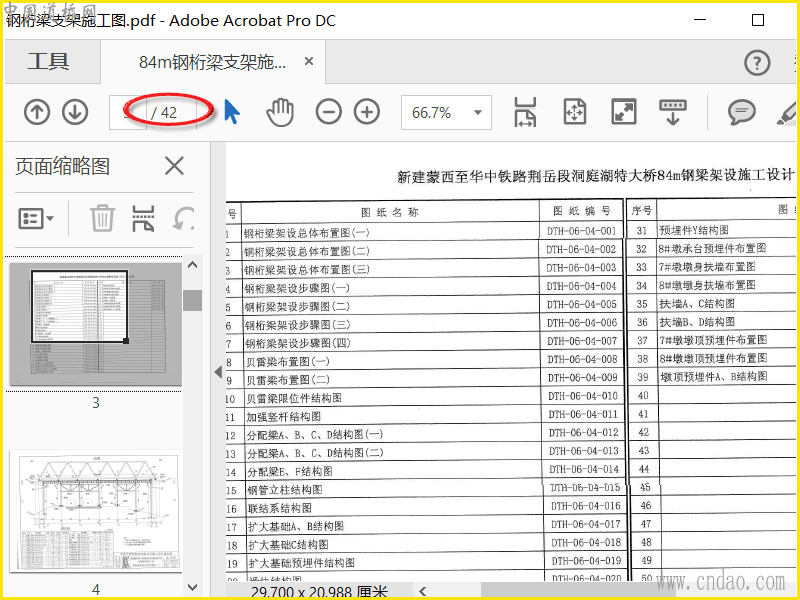Zoom in with the plus button
The image size is (800, 600).
(x=367, y=112)
